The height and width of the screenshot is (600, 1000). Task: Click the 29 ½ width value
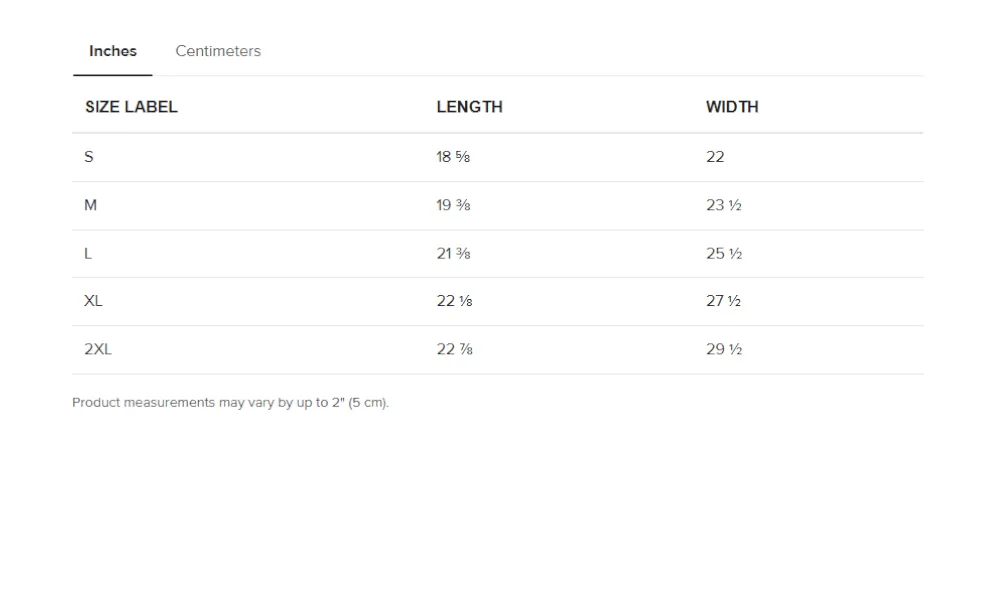click(x=723, y=349)
